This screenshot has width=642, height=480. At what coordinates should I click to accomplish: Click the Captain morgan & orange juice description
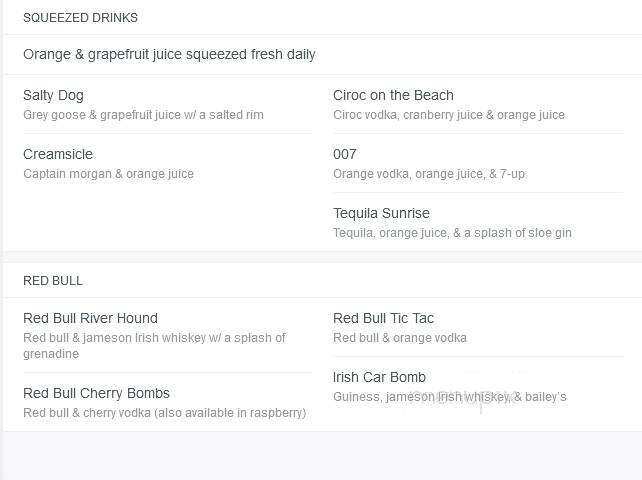tap(109, 174)
